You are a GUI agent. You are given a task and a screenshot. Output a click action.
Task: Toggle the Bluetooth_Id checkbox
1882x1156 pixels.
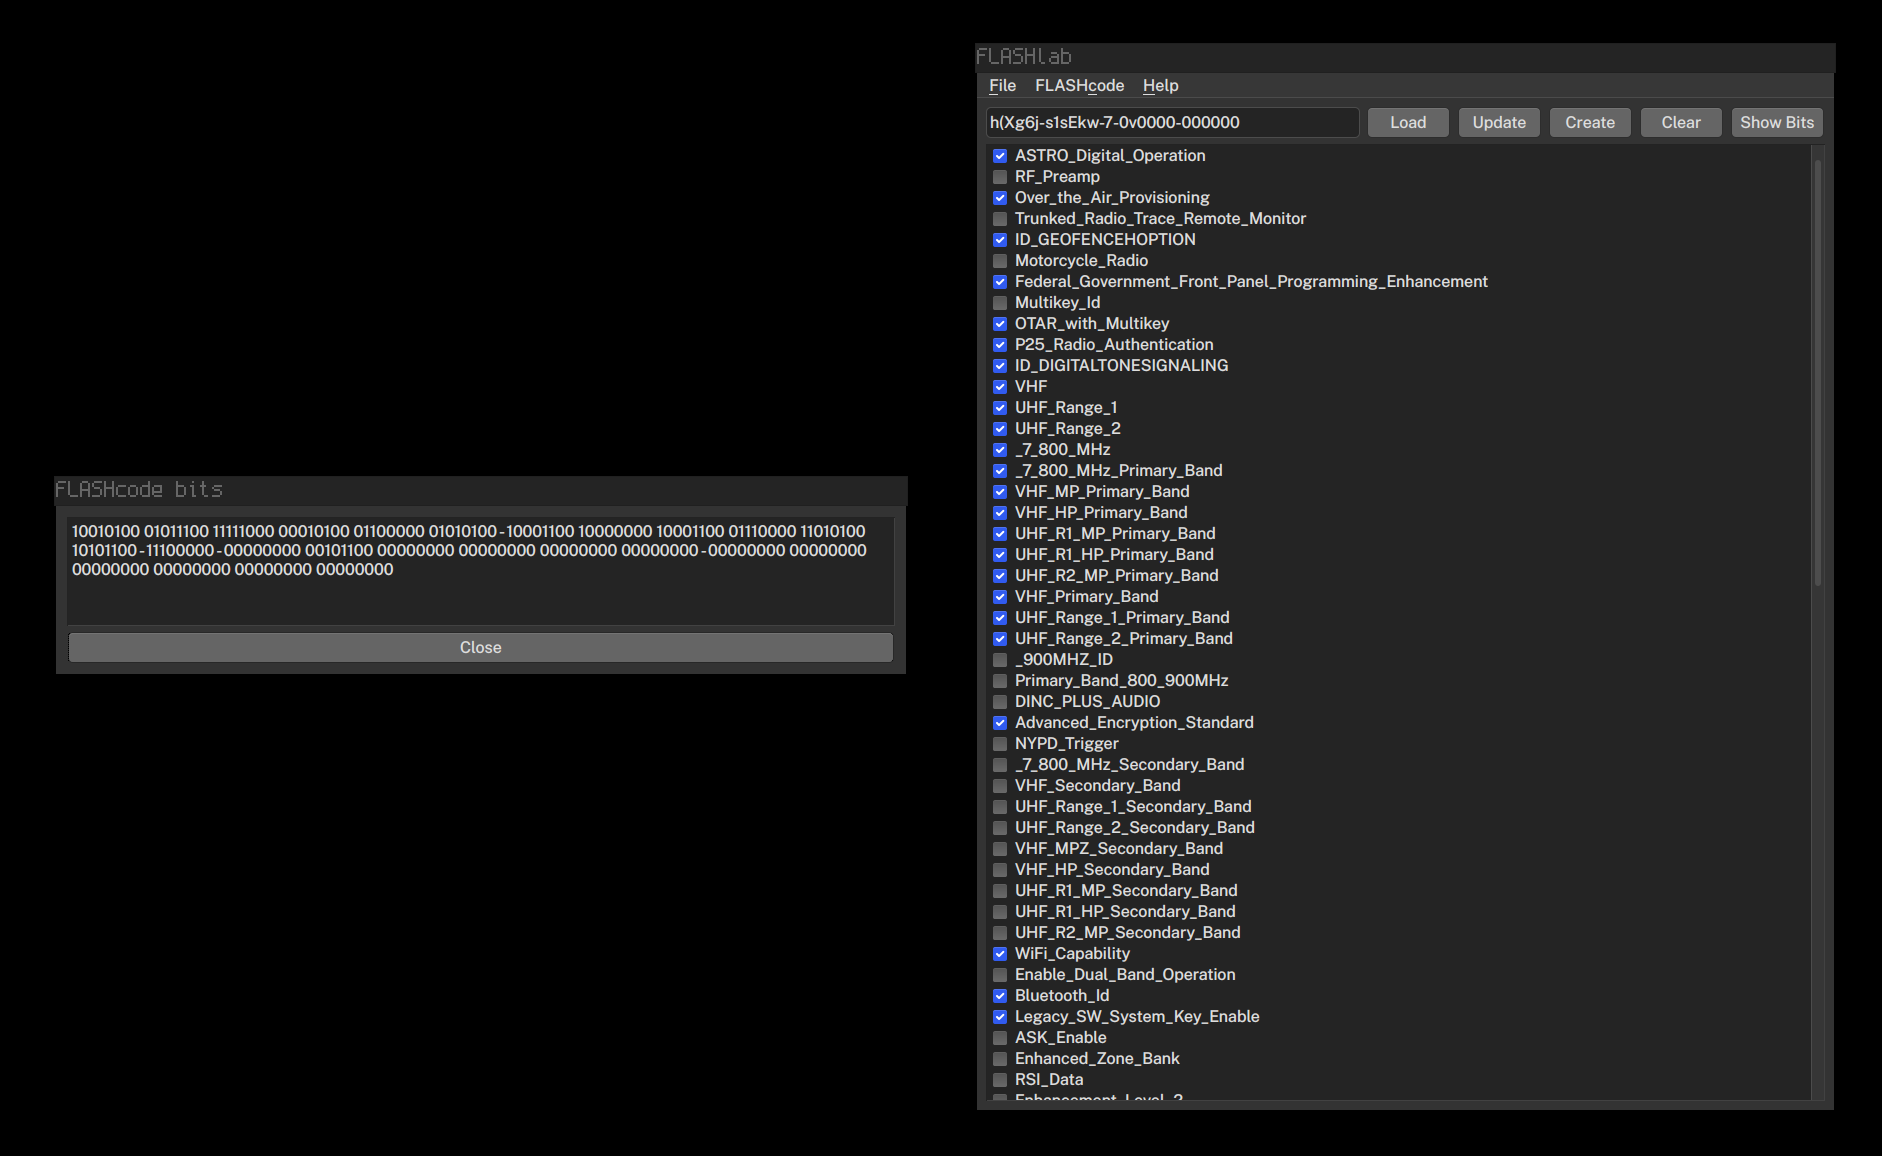tap(1000, 995)
